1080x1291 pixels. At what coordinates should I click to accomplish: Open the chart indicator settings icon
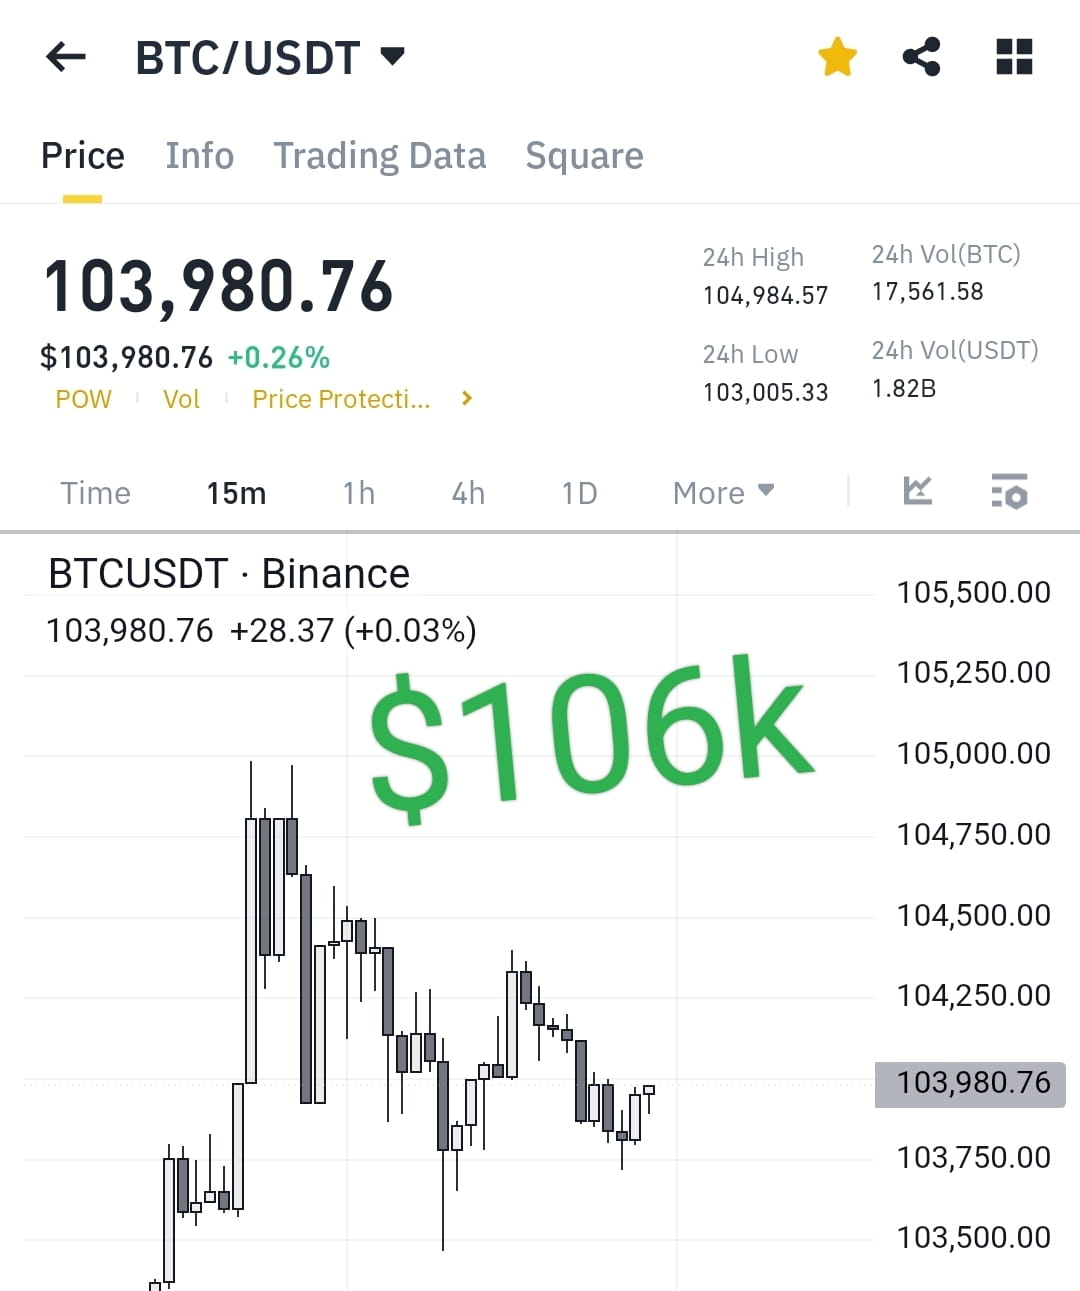1009,491
